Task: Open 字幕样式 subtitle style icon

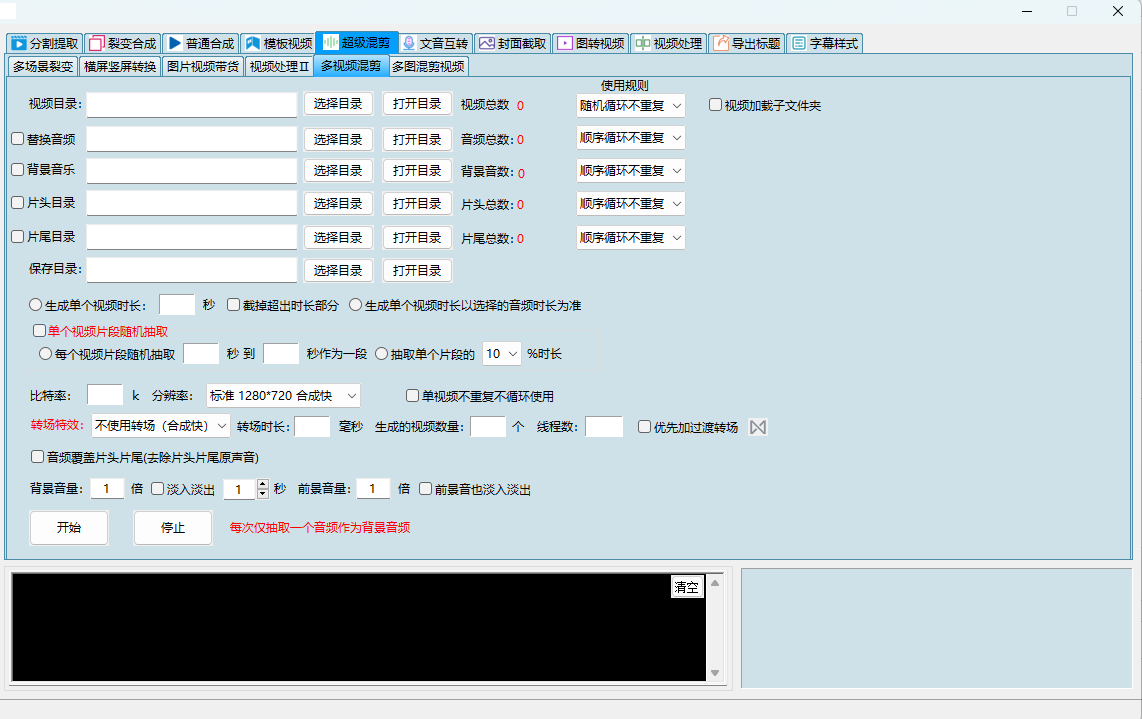Action: (x=799, y=43)
